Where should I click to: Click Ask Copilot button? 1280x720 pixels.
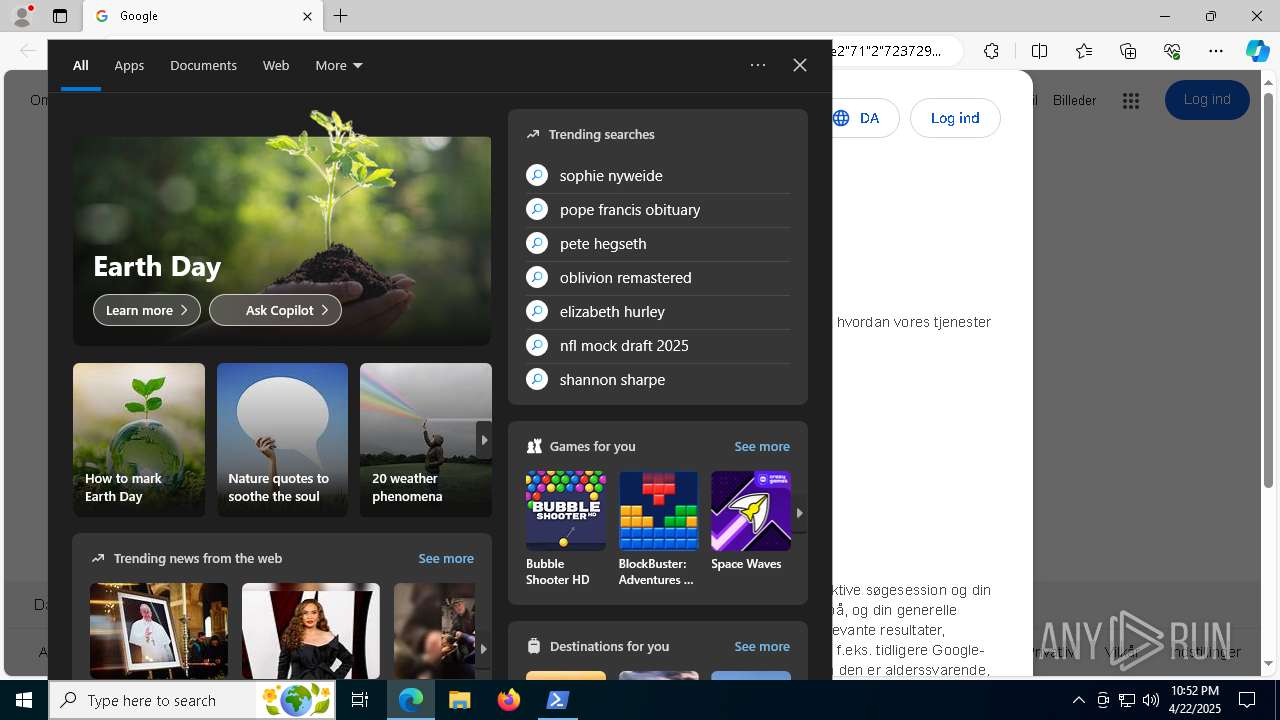point(275,310)
